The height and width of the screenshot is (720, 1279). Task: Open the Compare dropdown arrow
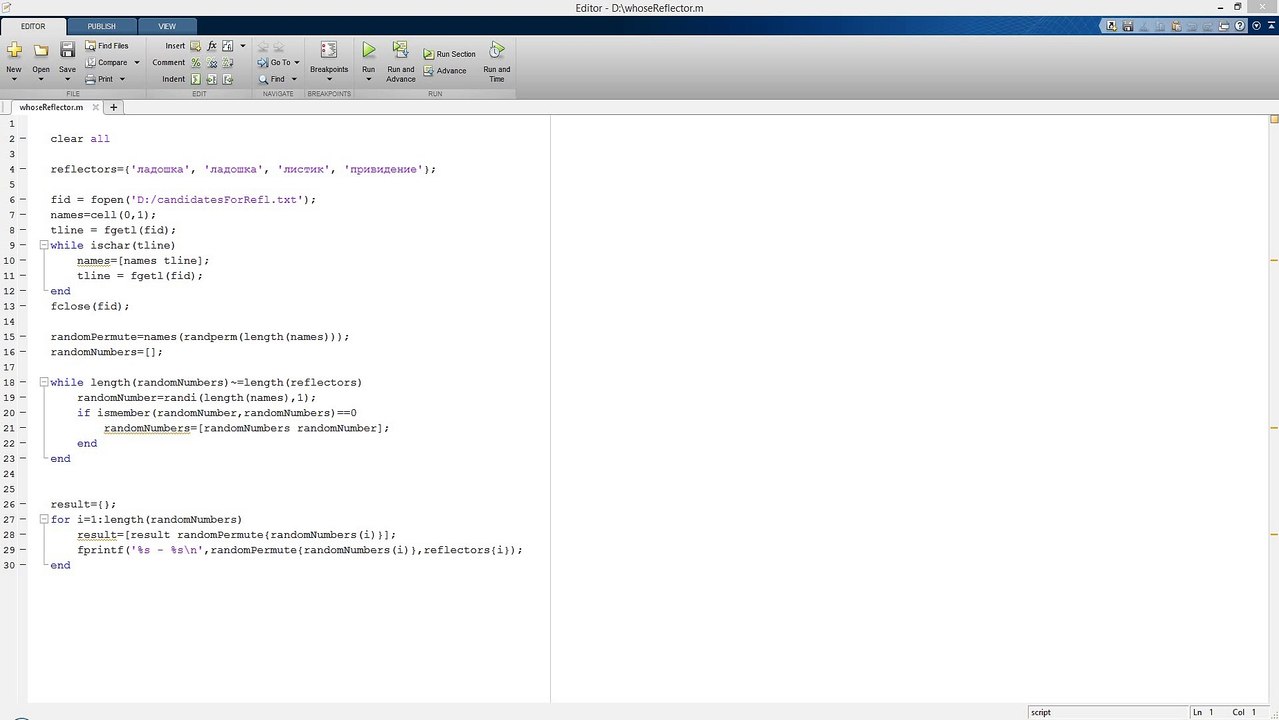click(x=137, y=63)
